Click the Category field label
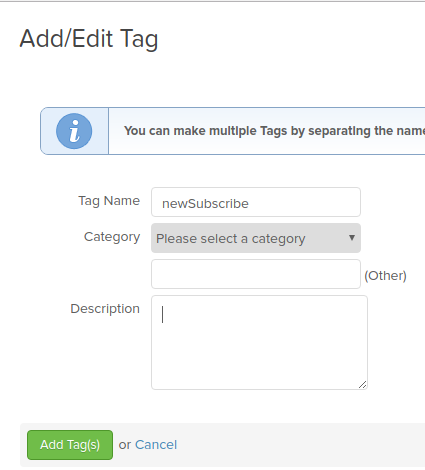This screenshot has width=425, height=470. coord(112,237)
